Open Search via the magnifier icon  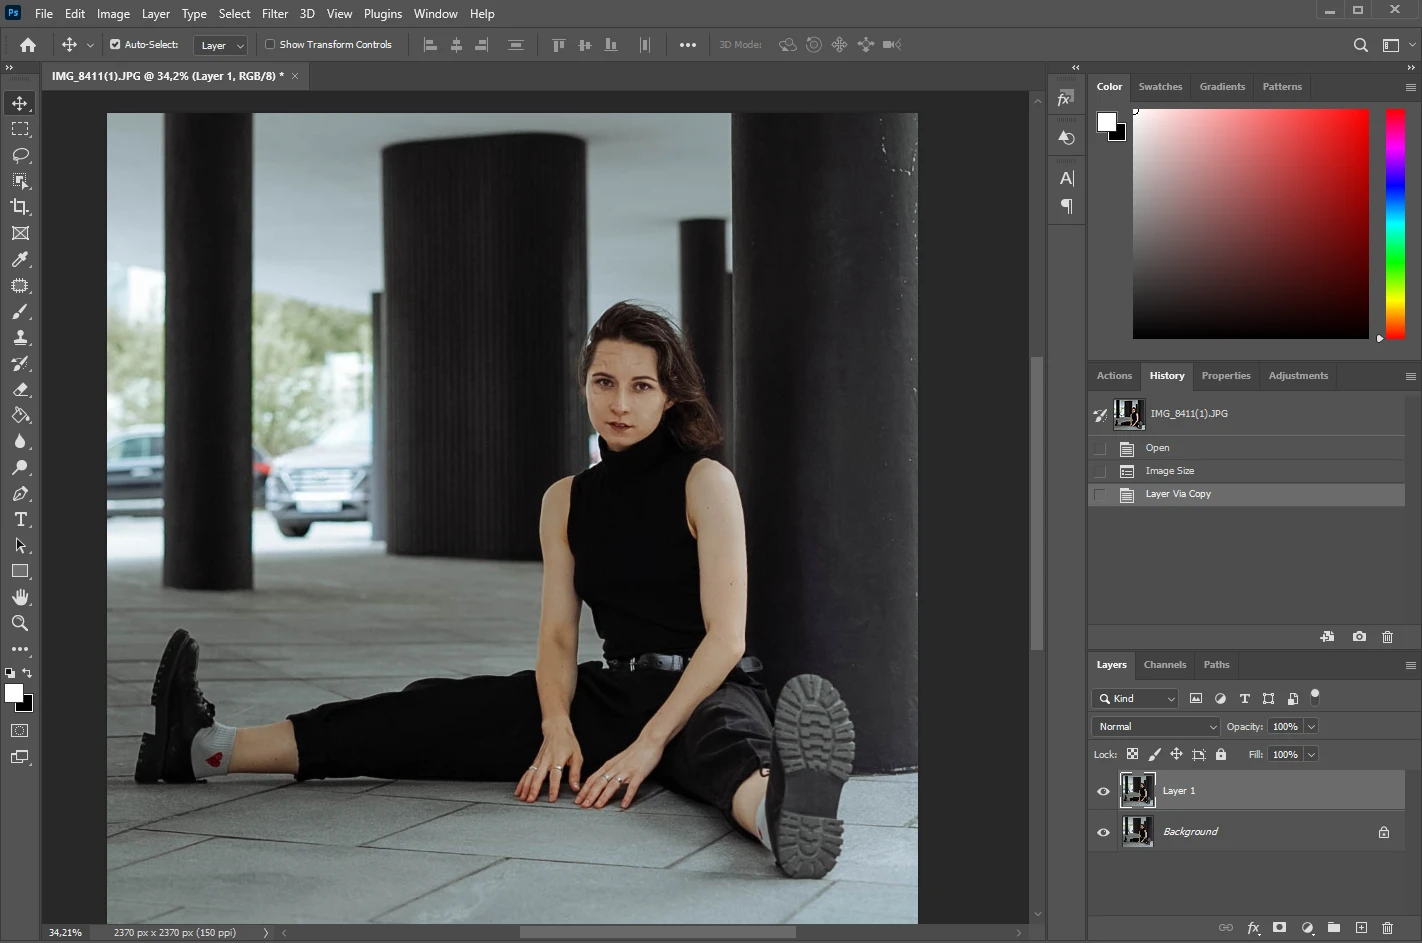pos(1361,45)
